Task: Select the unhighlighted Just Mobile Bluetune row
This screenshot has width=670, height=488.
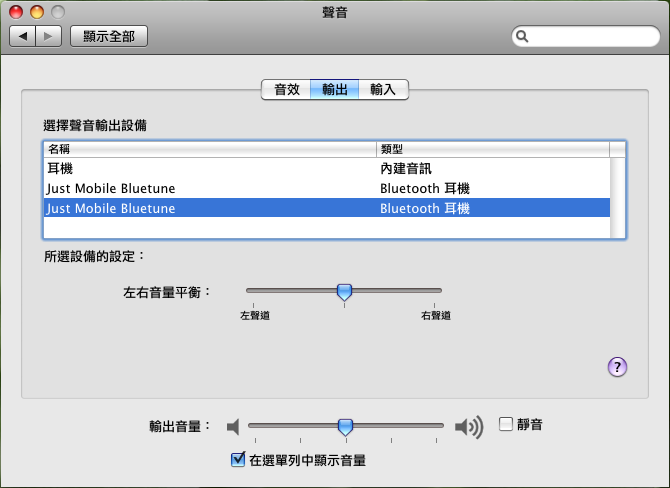Action: pyautogui.click(x=327, y=188)
